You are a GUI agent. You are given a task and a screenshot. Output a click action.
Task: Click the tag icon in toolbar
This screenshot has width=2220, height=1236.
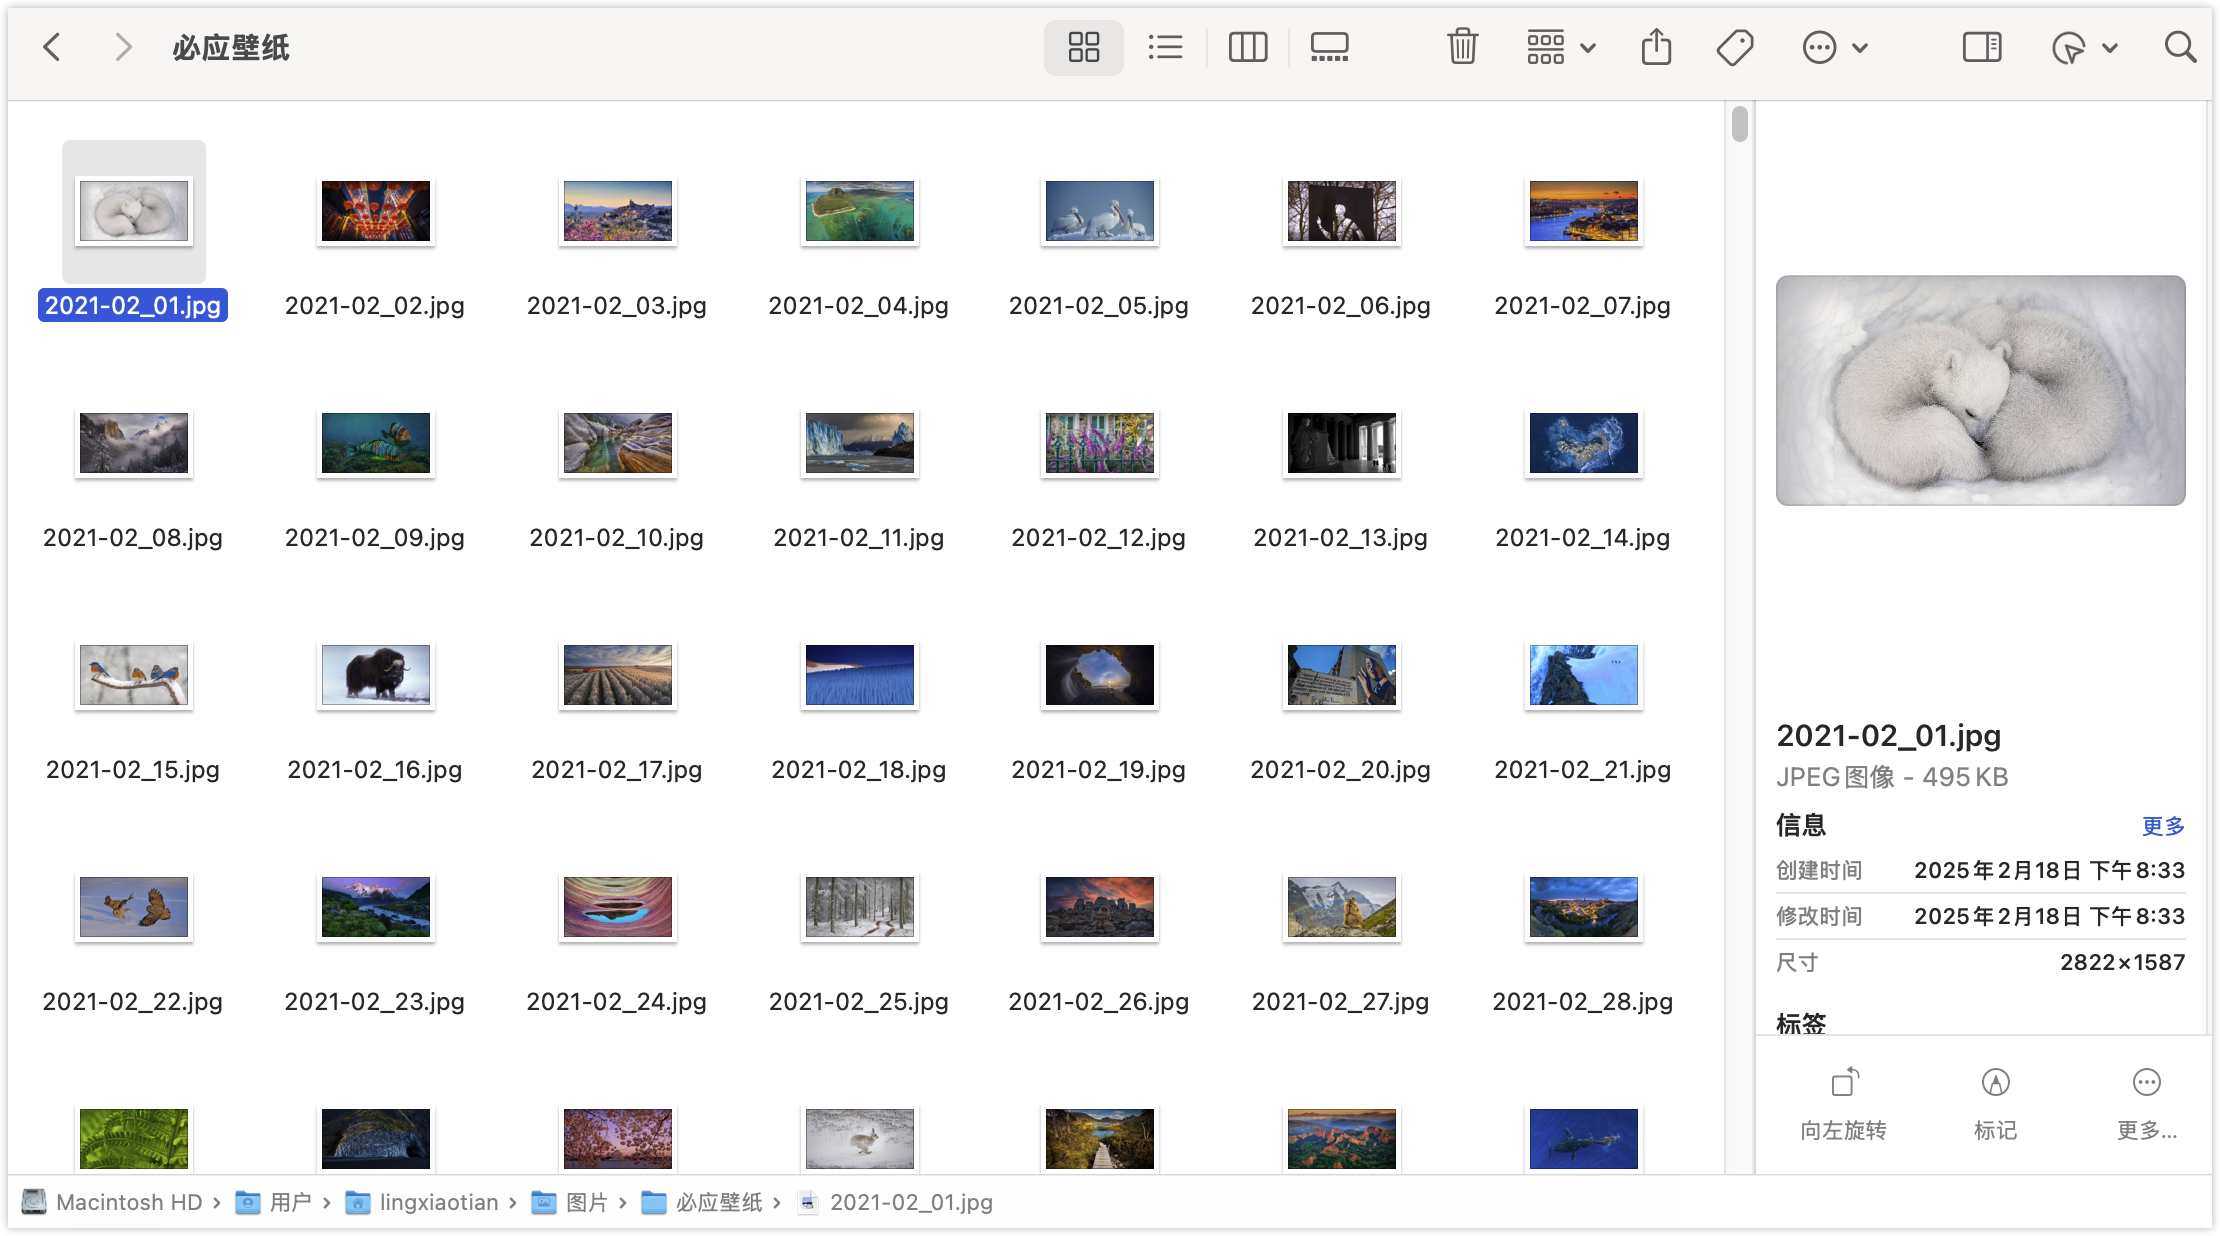1735,47
